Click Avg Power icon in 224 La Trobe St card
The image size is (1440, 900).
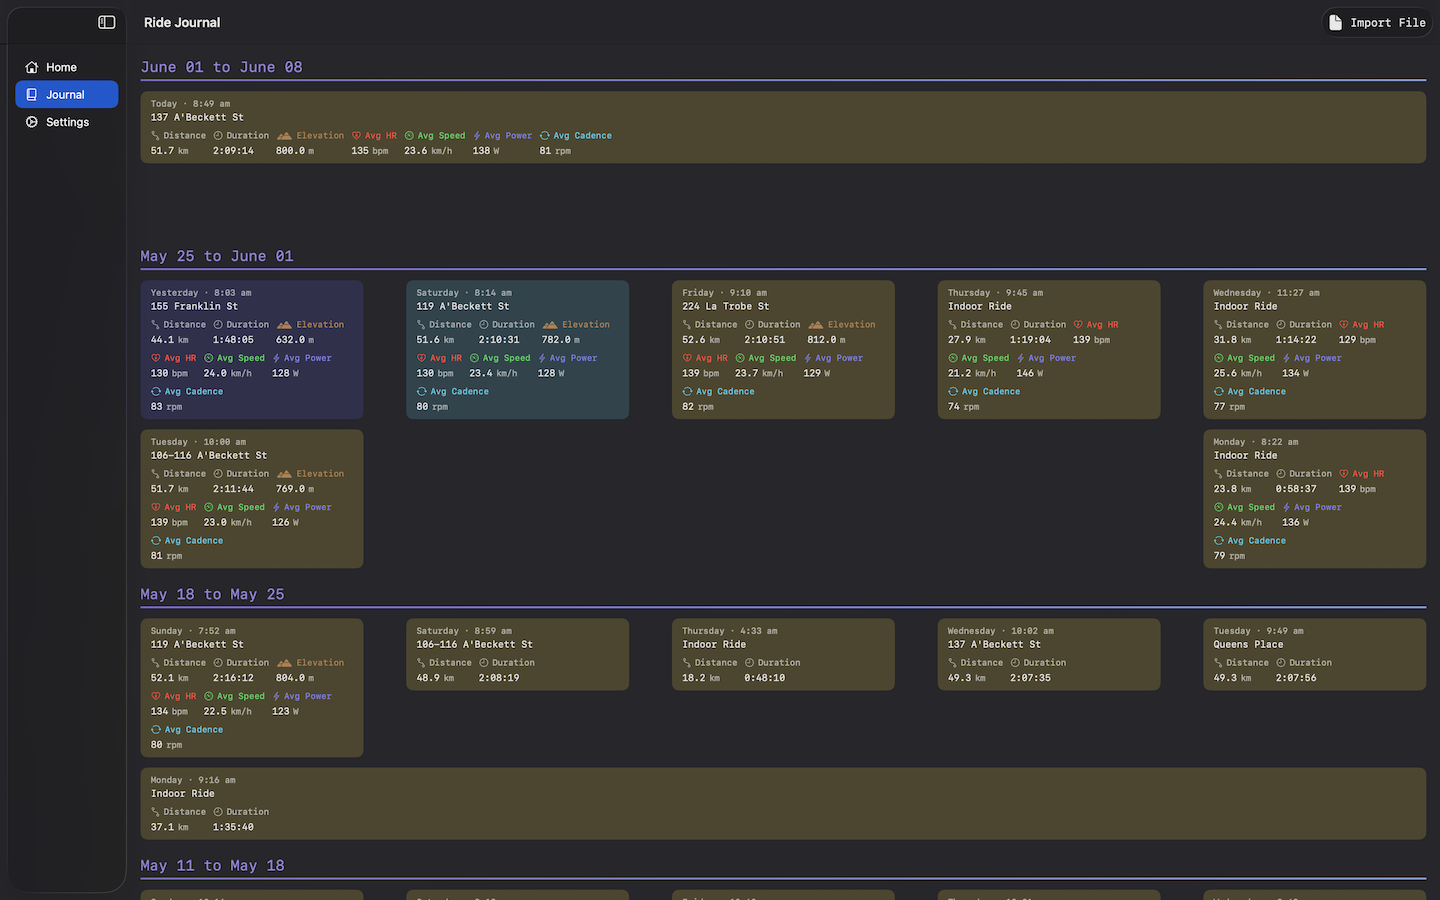point(808,357)
